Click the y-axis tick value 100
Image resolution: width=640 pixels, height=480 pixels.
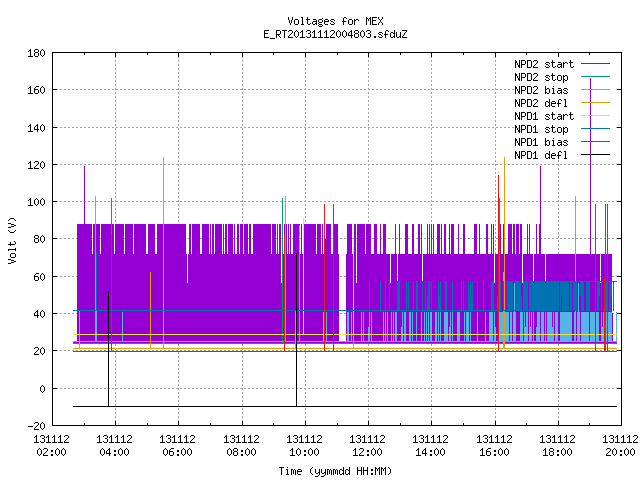coord(36,202)
